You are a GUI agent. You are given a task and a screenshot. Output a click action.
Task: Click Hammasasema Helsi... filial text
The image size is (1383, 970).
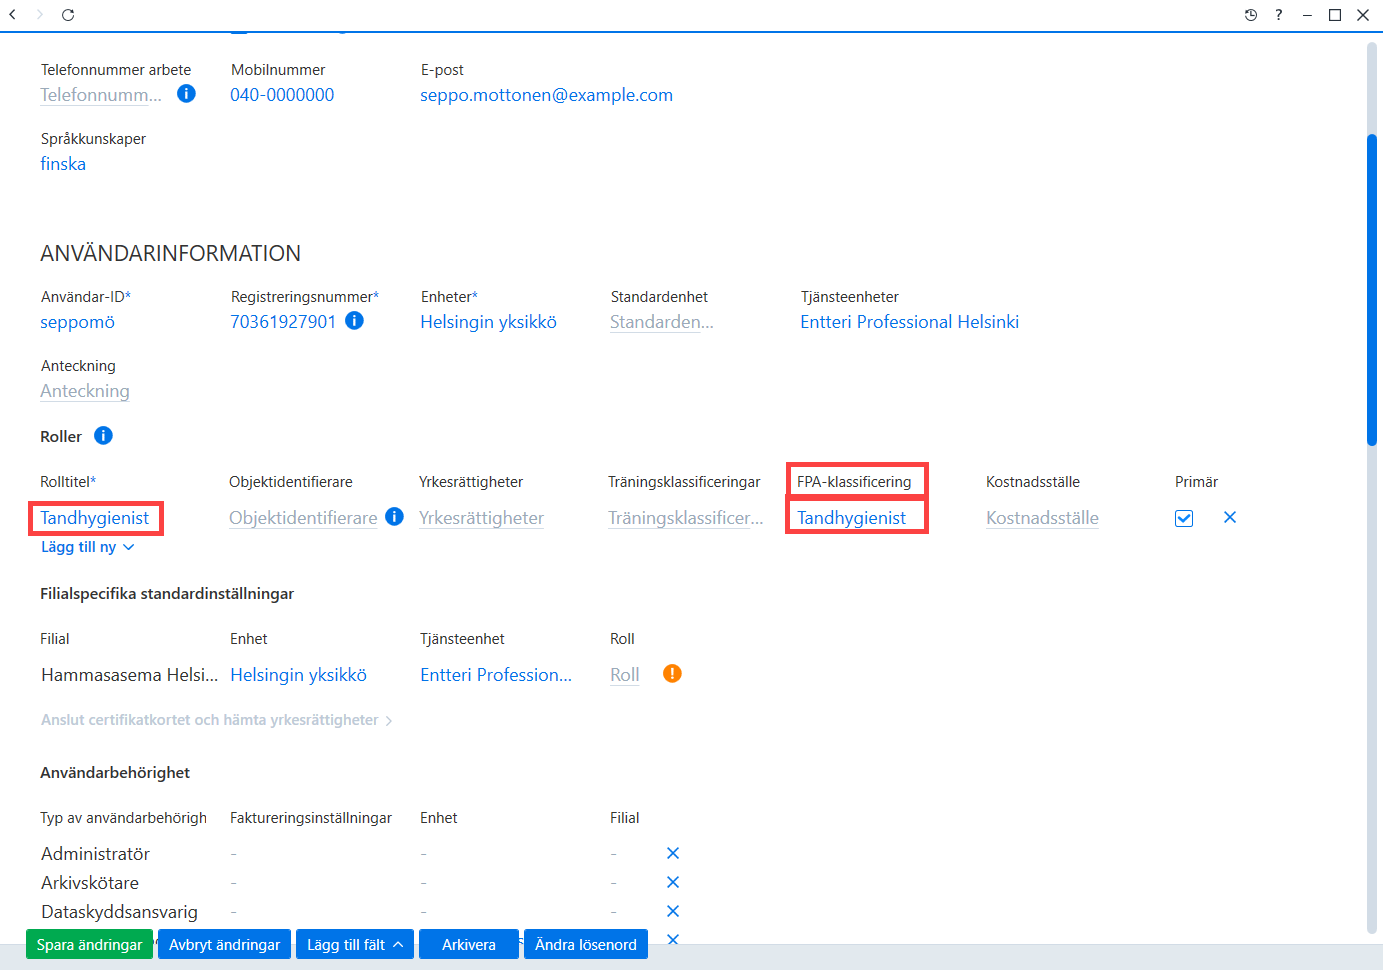click(x=129, y=675)
